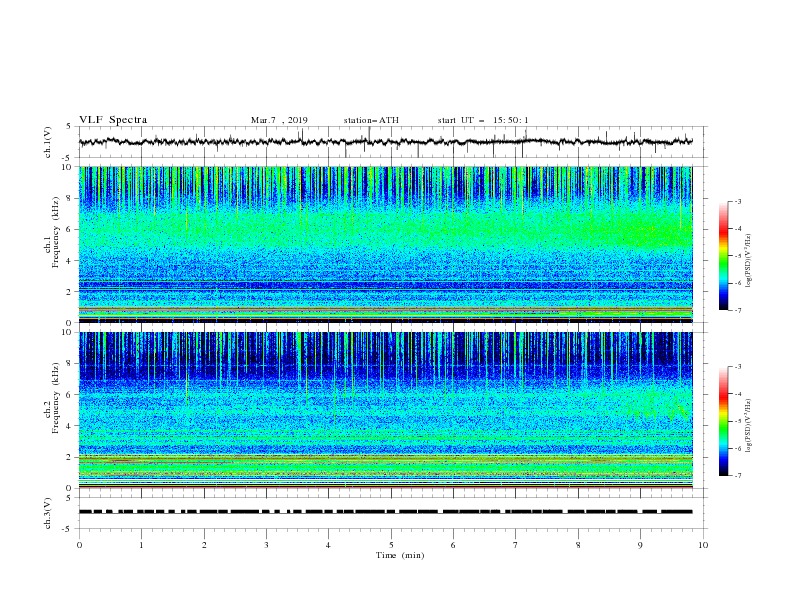
Task: Click the "6" kHz tick on ch.1 axis
Action: (x=70, y=229)
